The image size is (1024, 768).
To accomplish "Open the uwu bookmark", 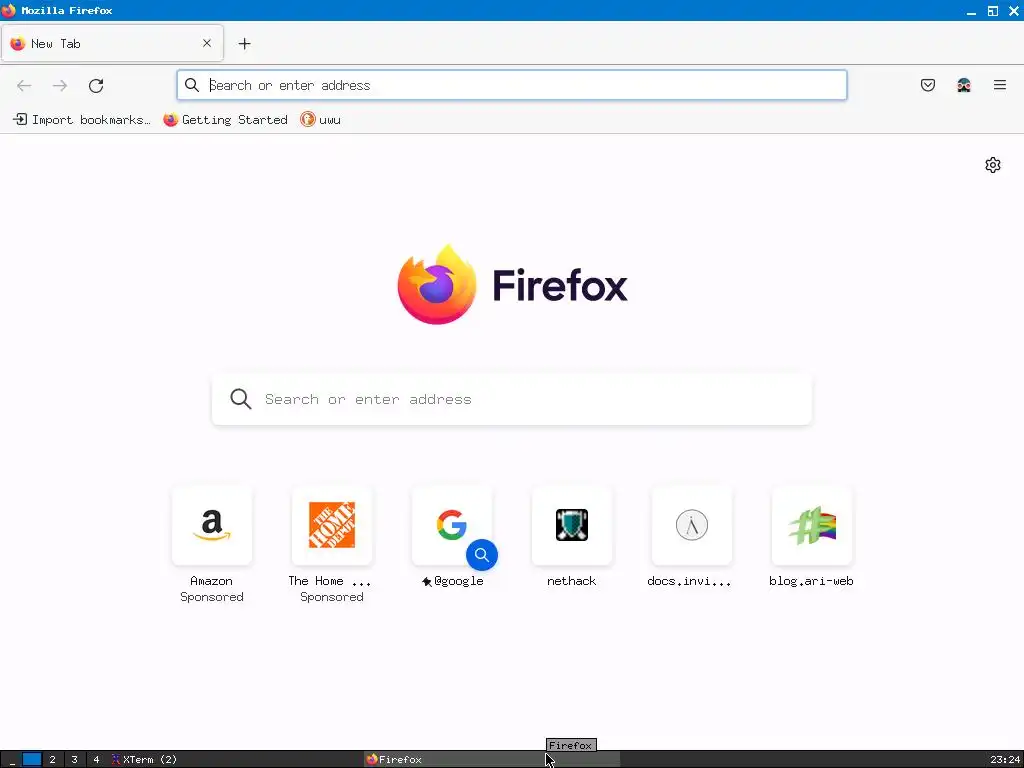I will pos(321,120).
